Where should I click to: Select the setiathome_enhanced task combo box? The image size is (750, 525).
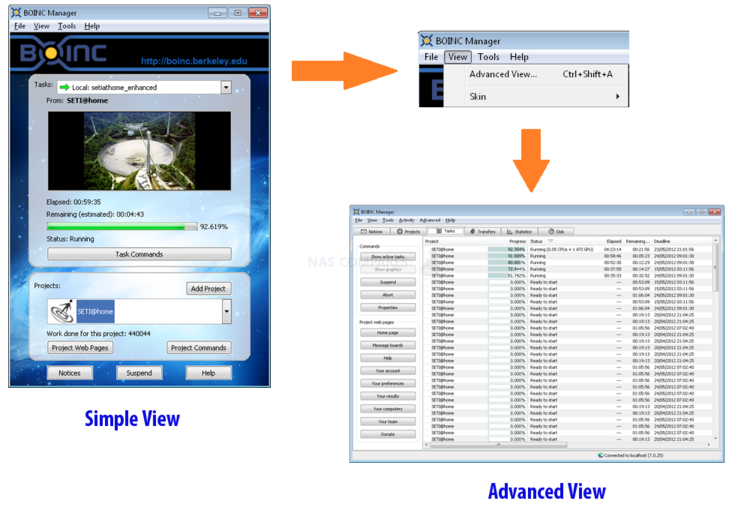[x=144, y=87]
